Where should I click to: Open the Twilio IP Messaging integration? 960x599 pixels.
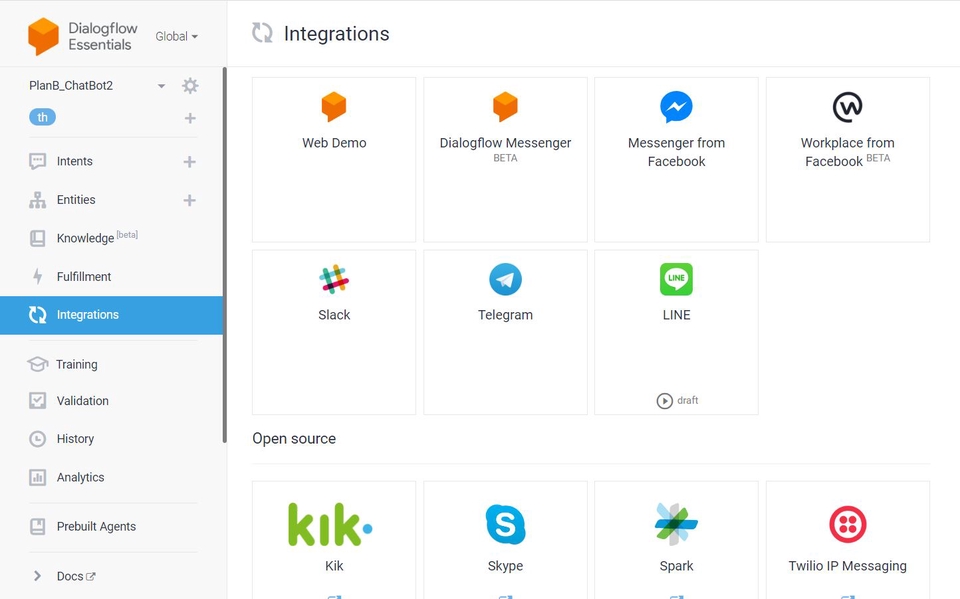848,540
